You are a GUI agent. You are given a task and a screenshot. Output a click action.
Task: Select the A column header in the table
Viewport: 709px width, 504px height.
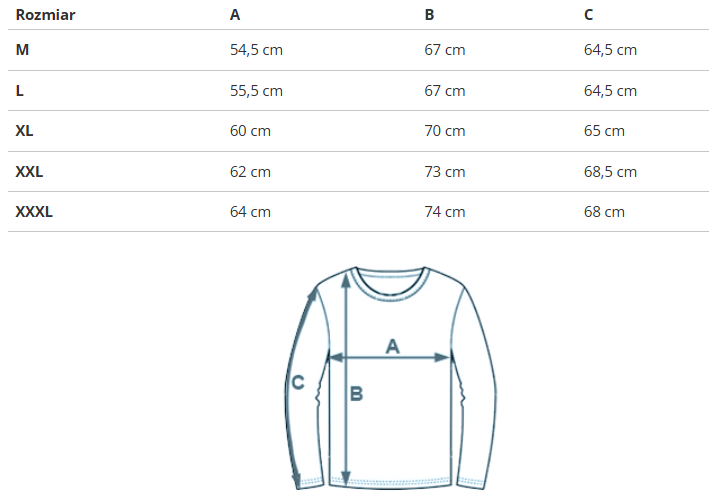coord(235,15)
